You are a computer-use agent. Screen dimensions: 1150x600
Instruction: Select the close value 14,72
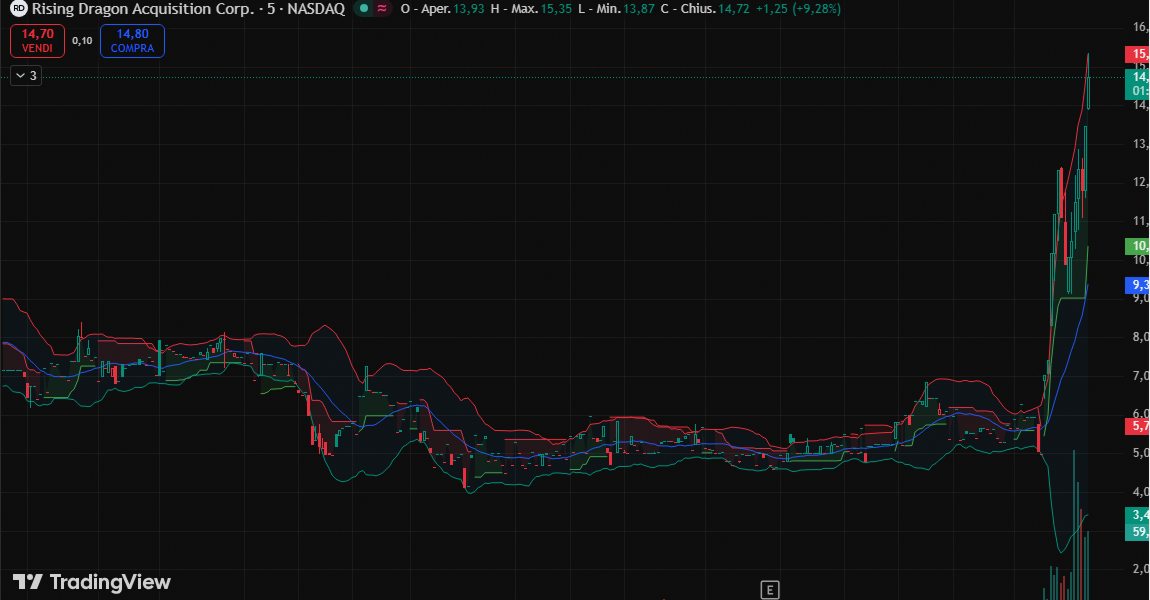coord(733,9)
